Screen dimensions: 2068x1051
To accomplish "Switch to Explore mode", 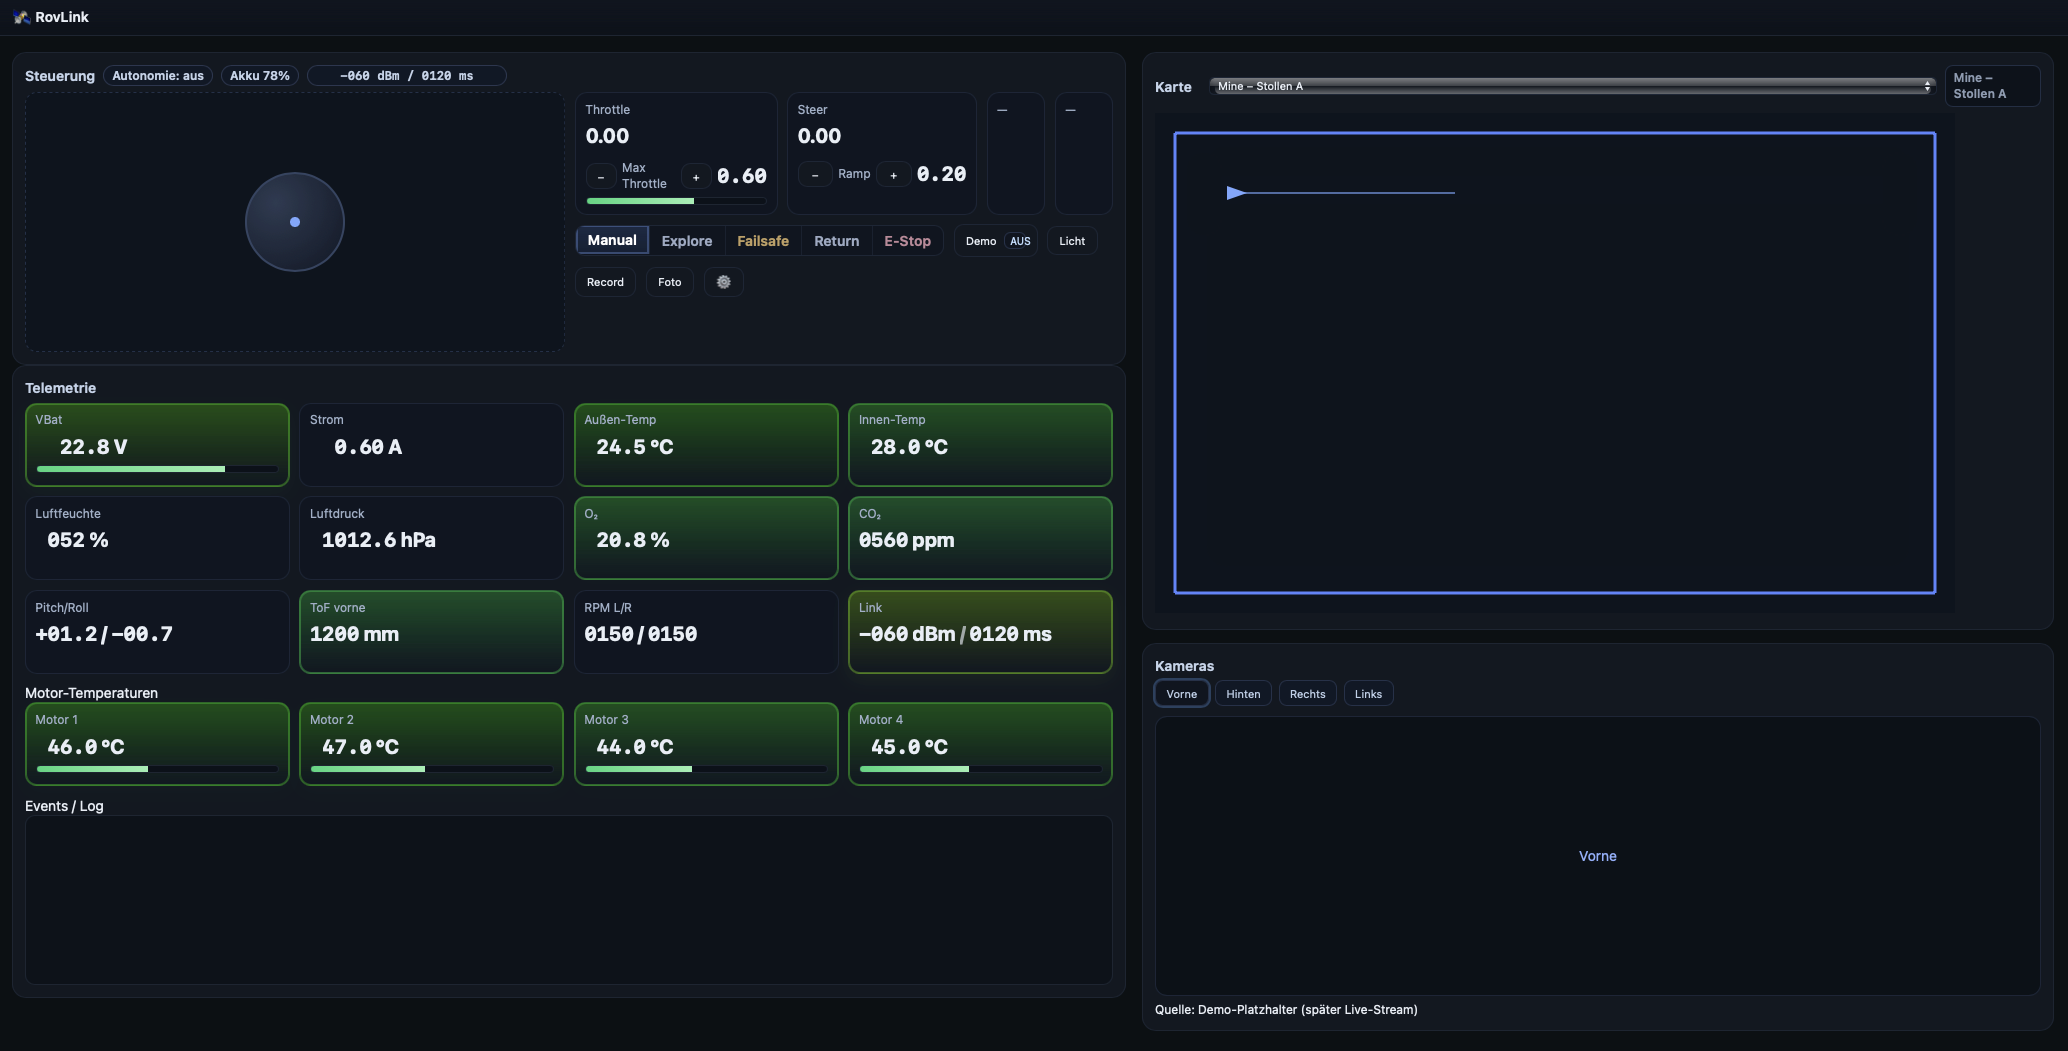I will click(x=686, y=241).
